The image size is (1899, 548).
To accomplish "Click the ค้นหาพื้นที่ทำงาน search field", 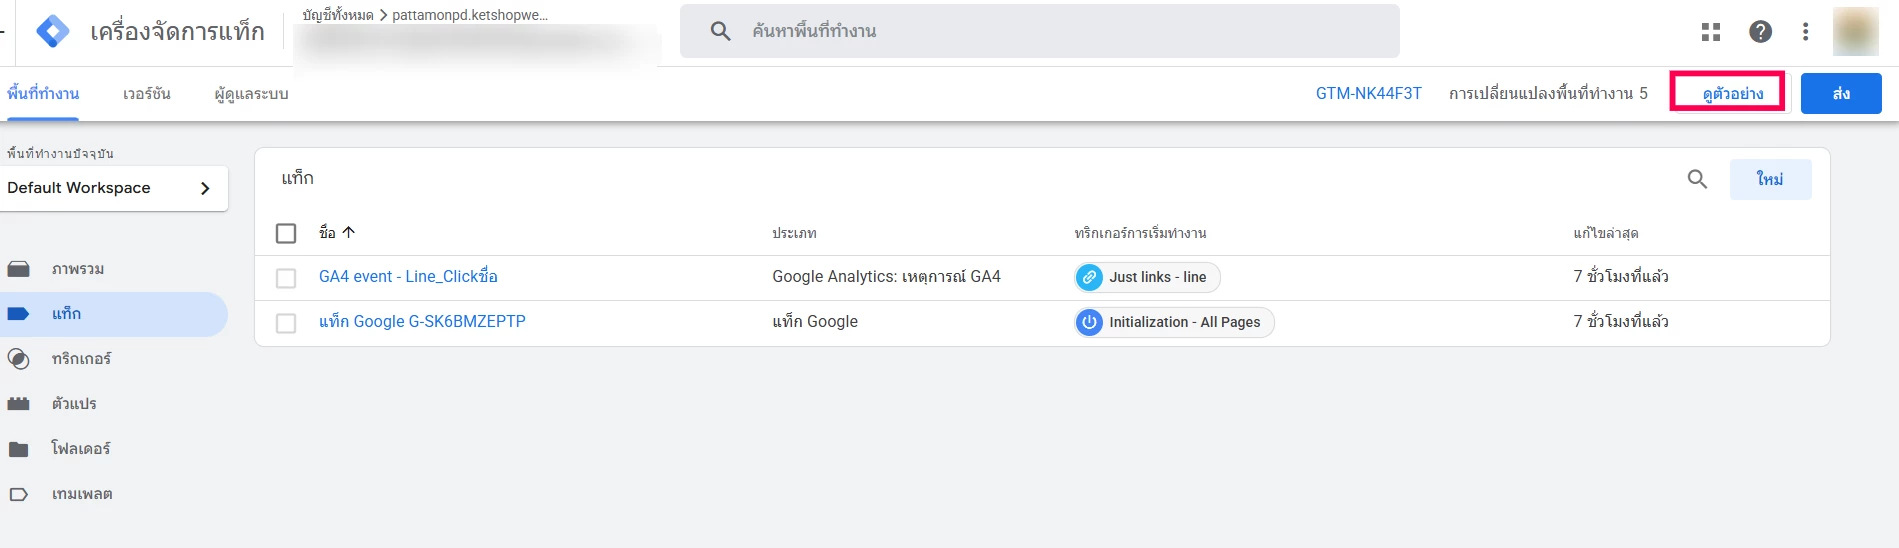I will pos(1040,31).
